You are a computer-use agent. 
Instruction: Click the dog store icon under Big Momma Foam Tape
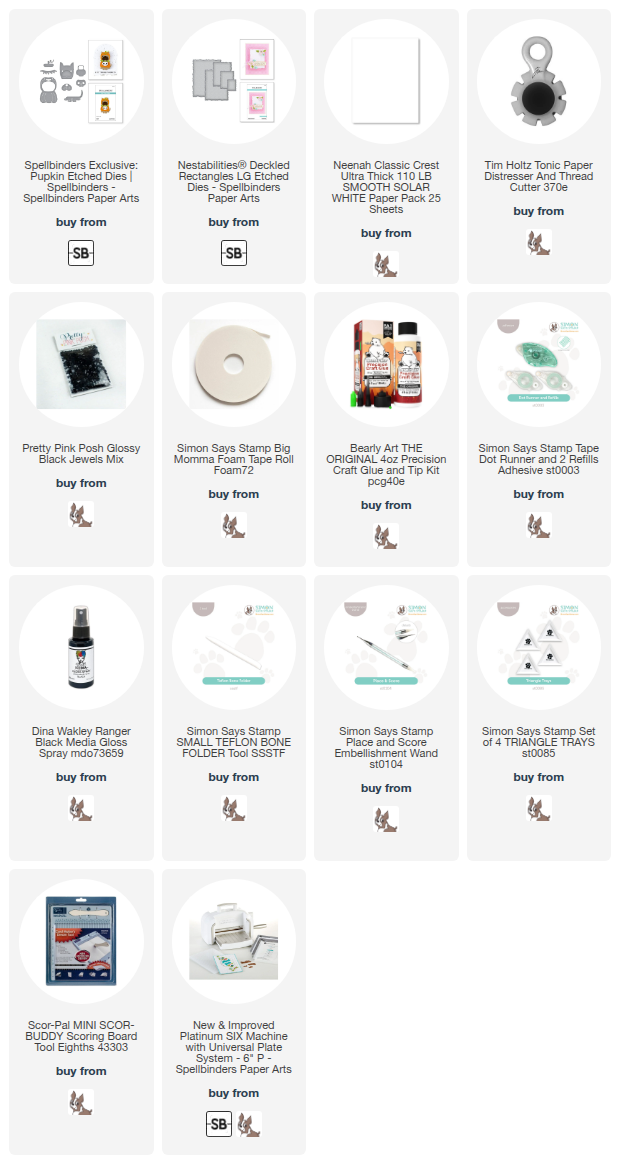[234, 525]
